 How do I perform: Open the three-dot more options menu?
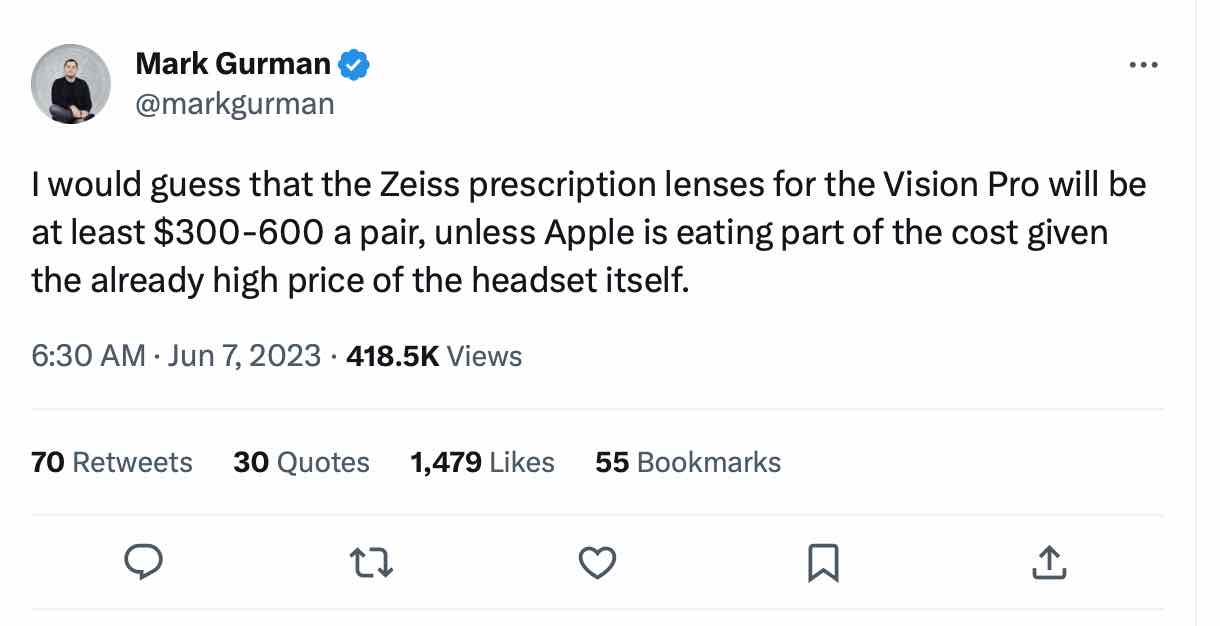click(x=1142, y=65)
